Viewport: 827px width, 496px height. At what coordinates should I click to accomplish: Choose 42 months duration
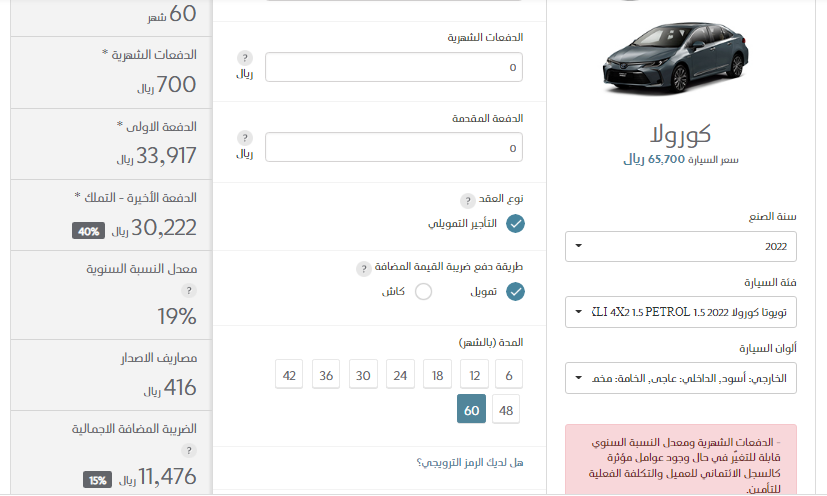click(289, 375)
